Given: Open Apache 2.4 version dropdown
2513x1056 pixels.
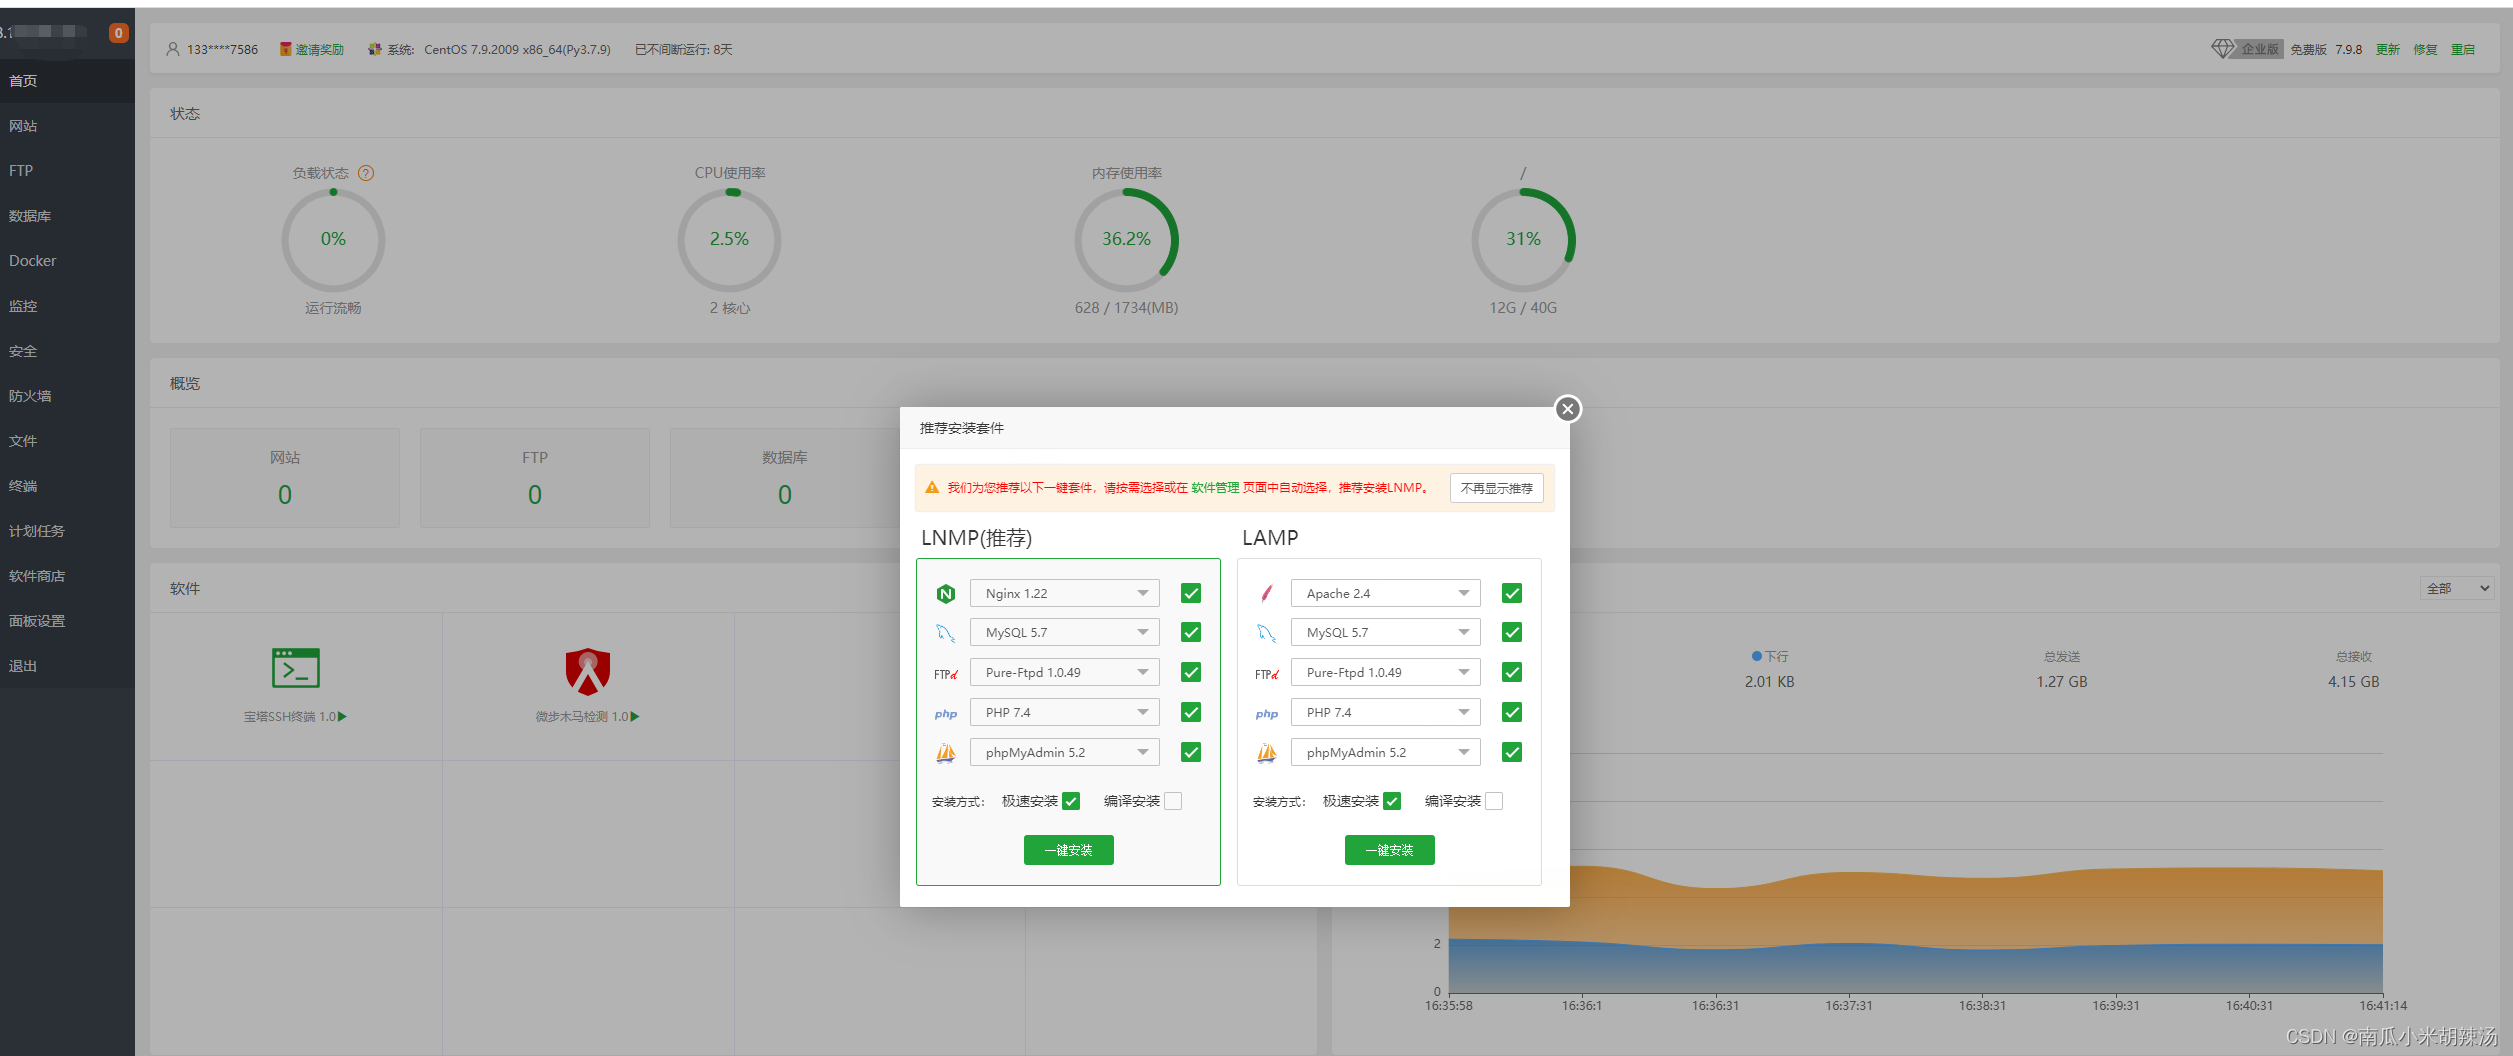Looking at the screenshot, I should coord(1386,594).
